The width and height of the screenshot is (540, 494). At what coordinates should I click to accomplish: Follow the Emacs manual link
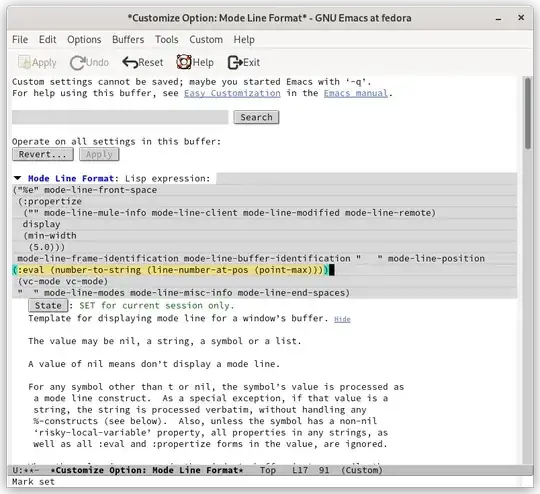tap(356, 93)
